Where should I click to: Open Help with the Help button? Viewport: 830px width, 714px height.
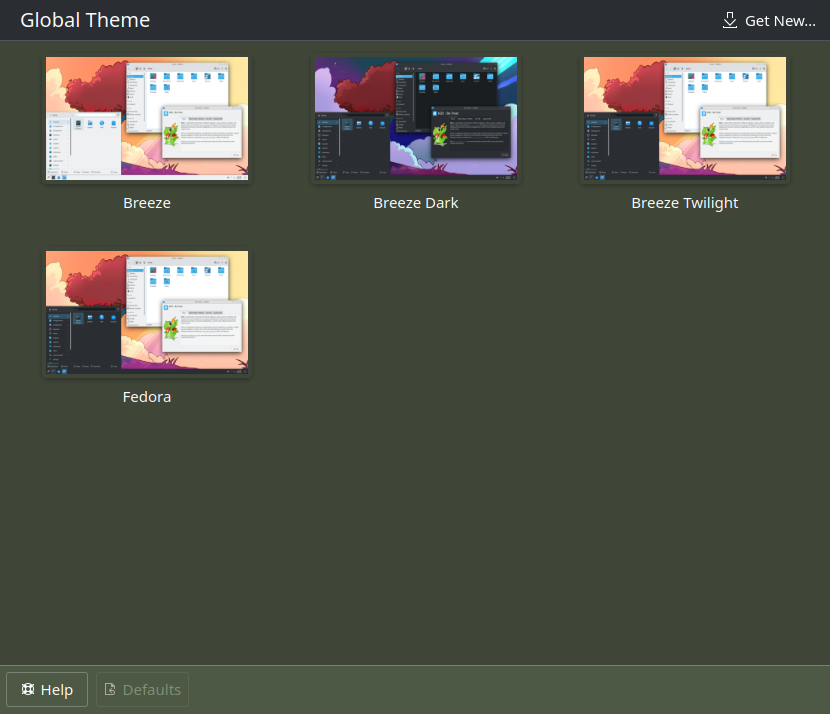47,689
